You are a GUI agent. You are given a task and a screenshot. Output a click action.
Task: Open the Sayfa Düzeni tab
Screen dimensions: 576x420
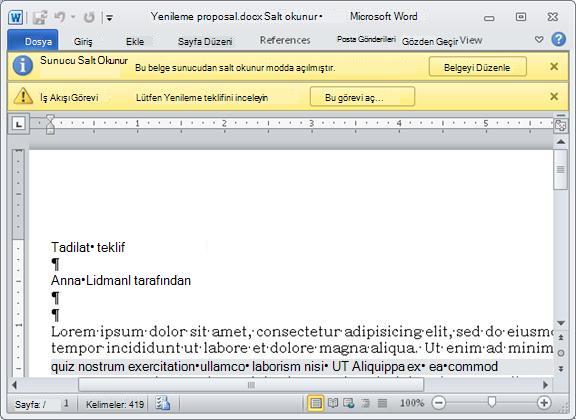tap(205, 41)
